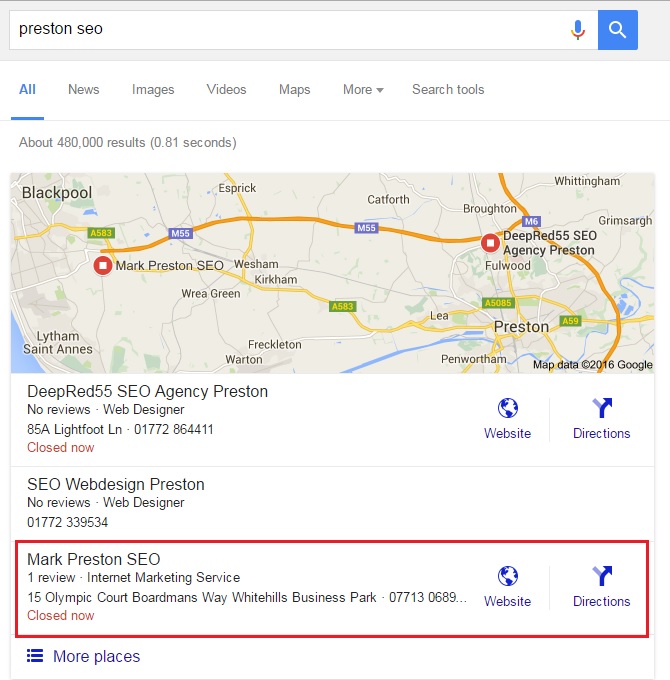Switch to the News tab
The width and height of the screenshot is (670, 680).
[84, 90]
